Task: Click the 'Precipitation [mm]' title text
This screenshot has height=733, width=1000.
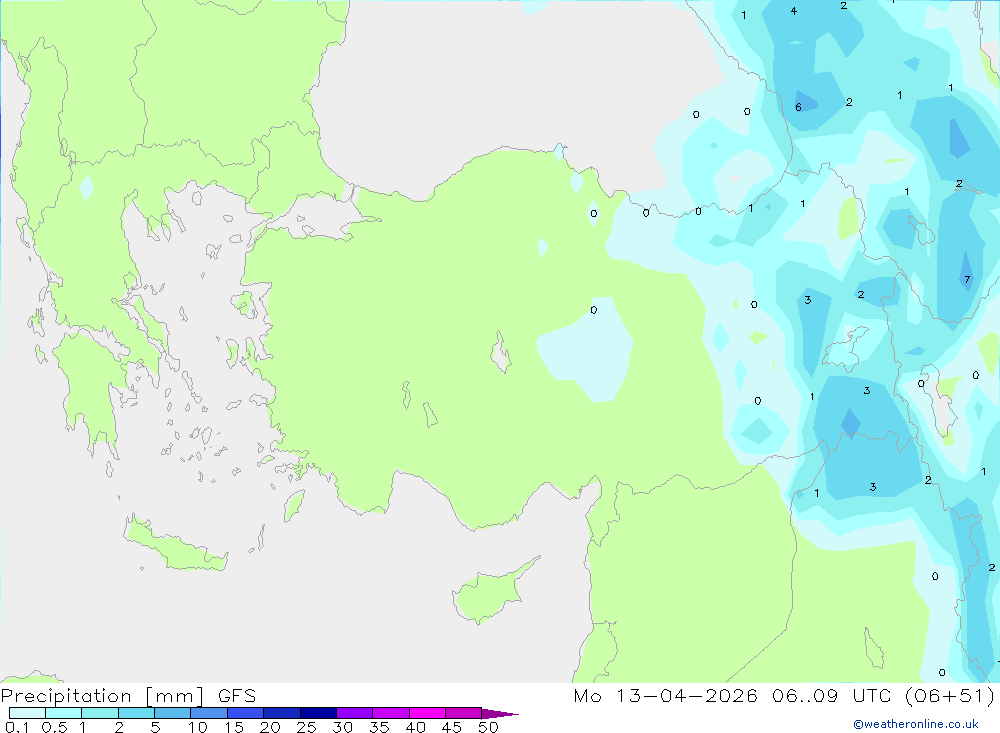Action: coord(103,696)
